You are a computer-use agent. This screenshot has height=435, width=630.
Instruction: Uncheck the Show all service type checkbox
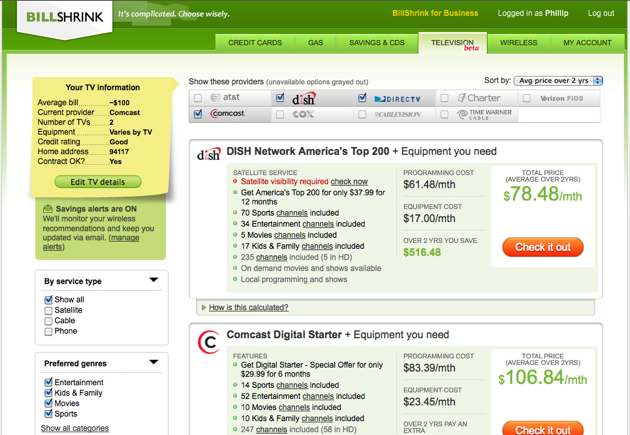coord(48,300)
